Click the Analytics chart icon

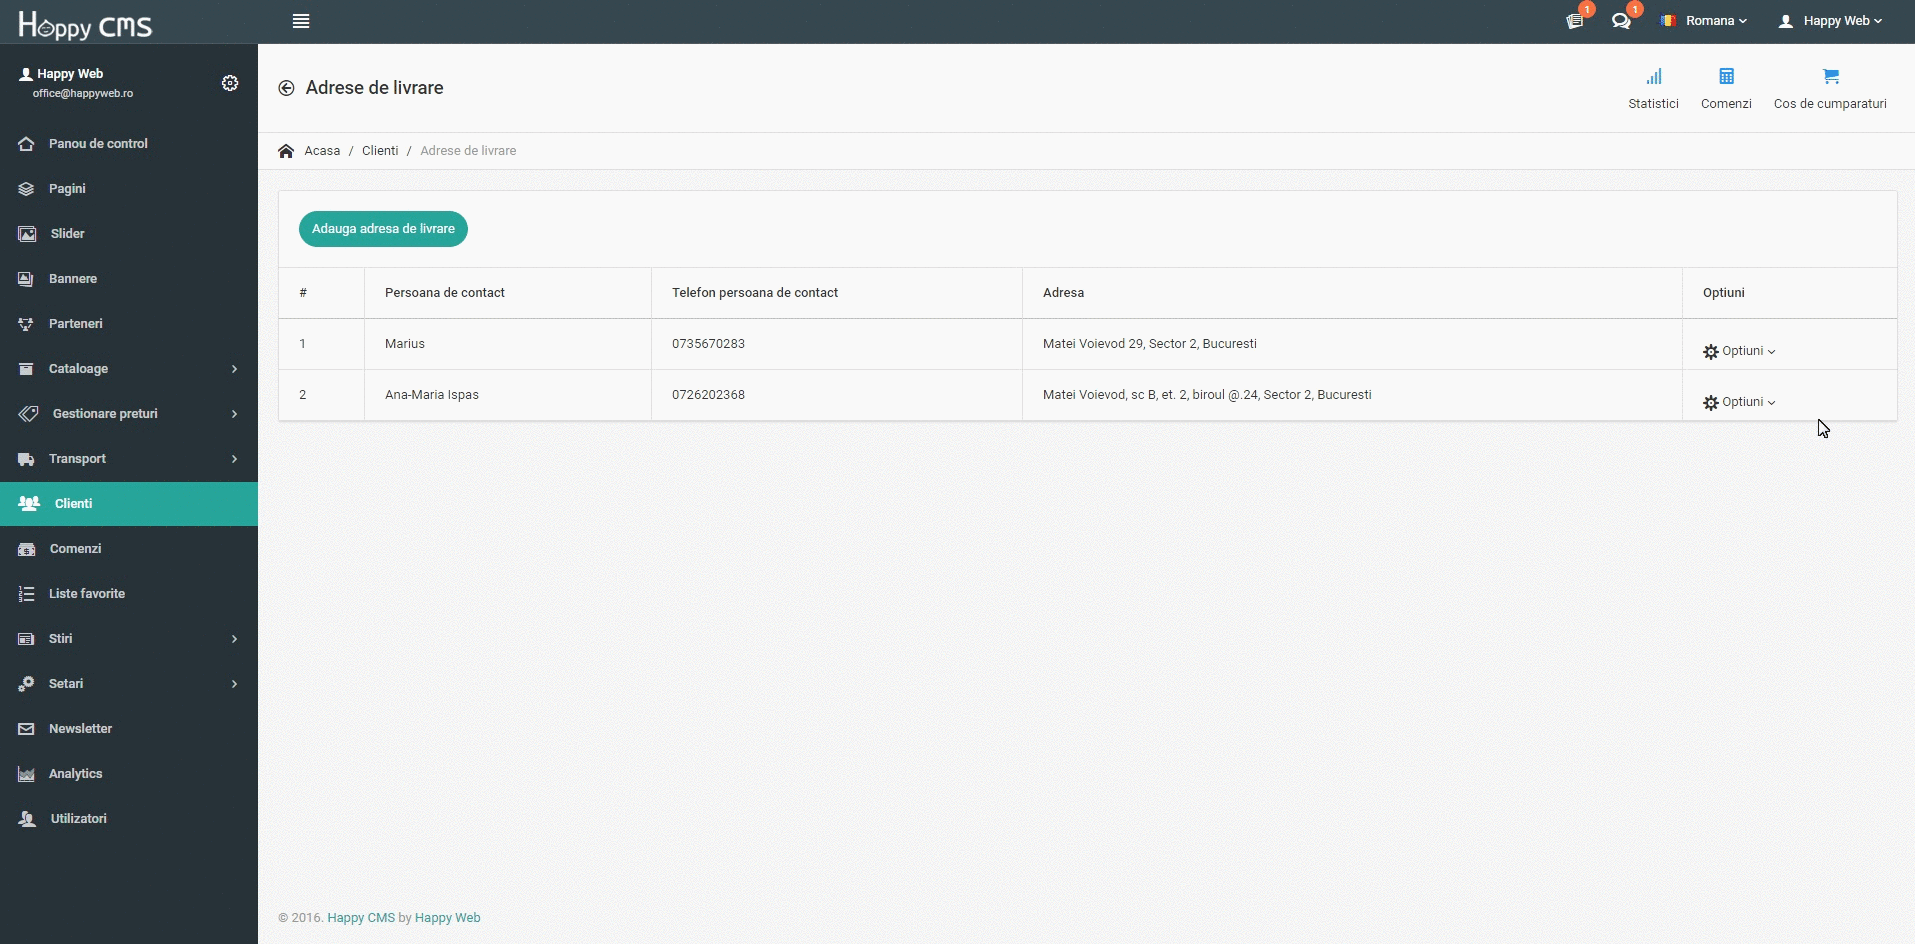coord(27,774)
